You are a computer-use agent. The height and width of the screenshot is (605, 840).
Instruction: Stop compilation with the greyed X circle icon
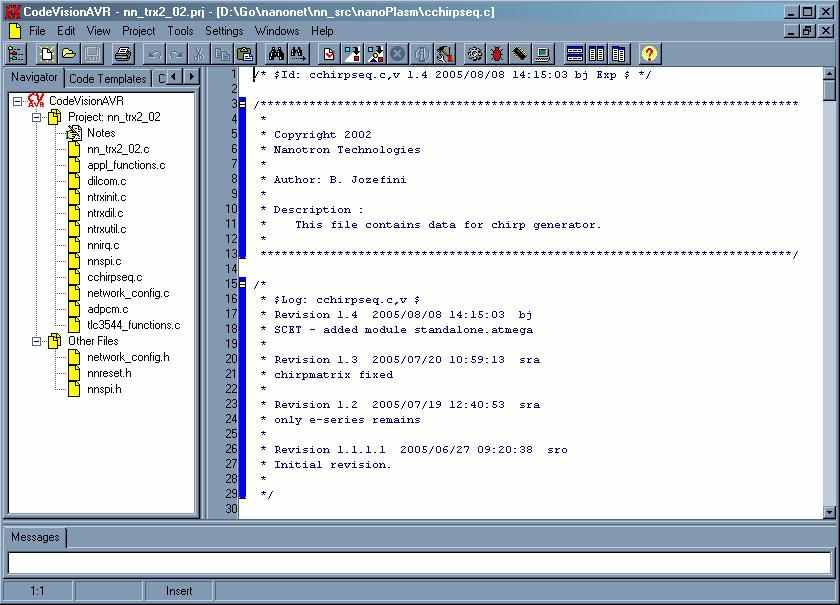pos(398,54)
